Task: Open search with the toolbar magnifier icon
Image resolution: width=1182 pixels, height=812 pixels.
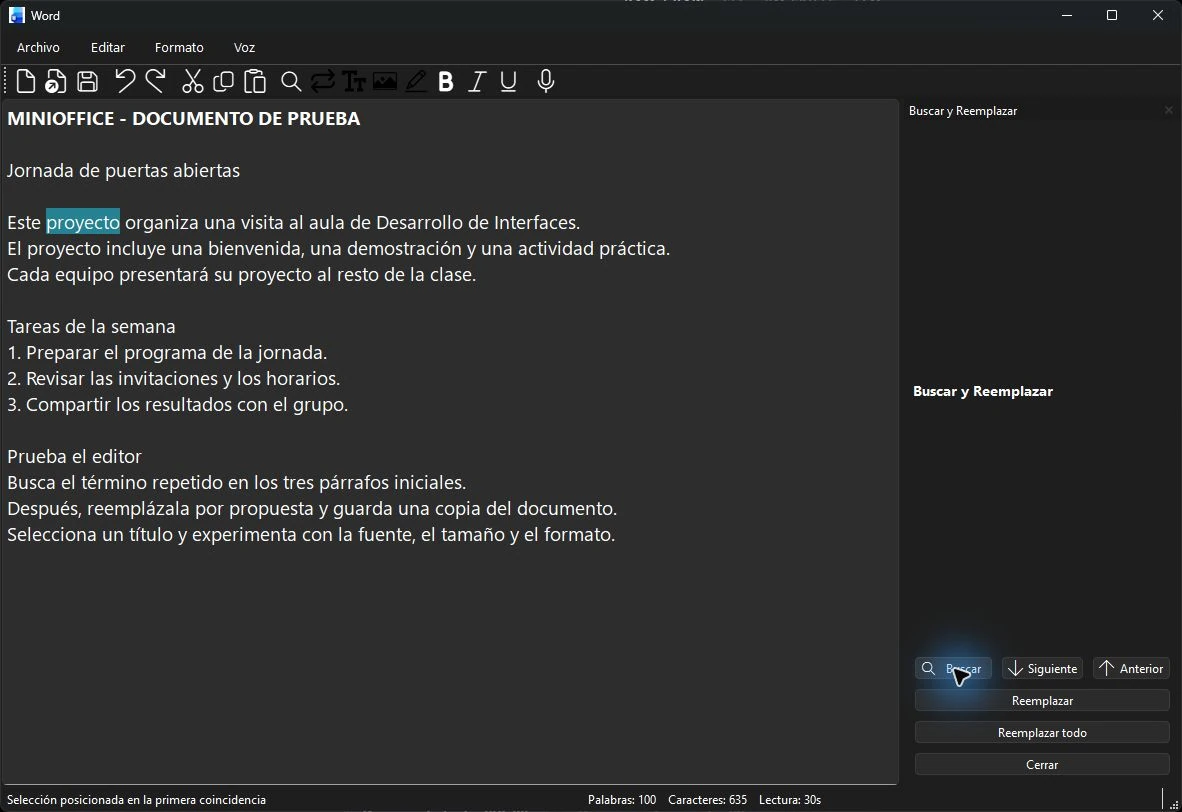Action: (291, 81)
